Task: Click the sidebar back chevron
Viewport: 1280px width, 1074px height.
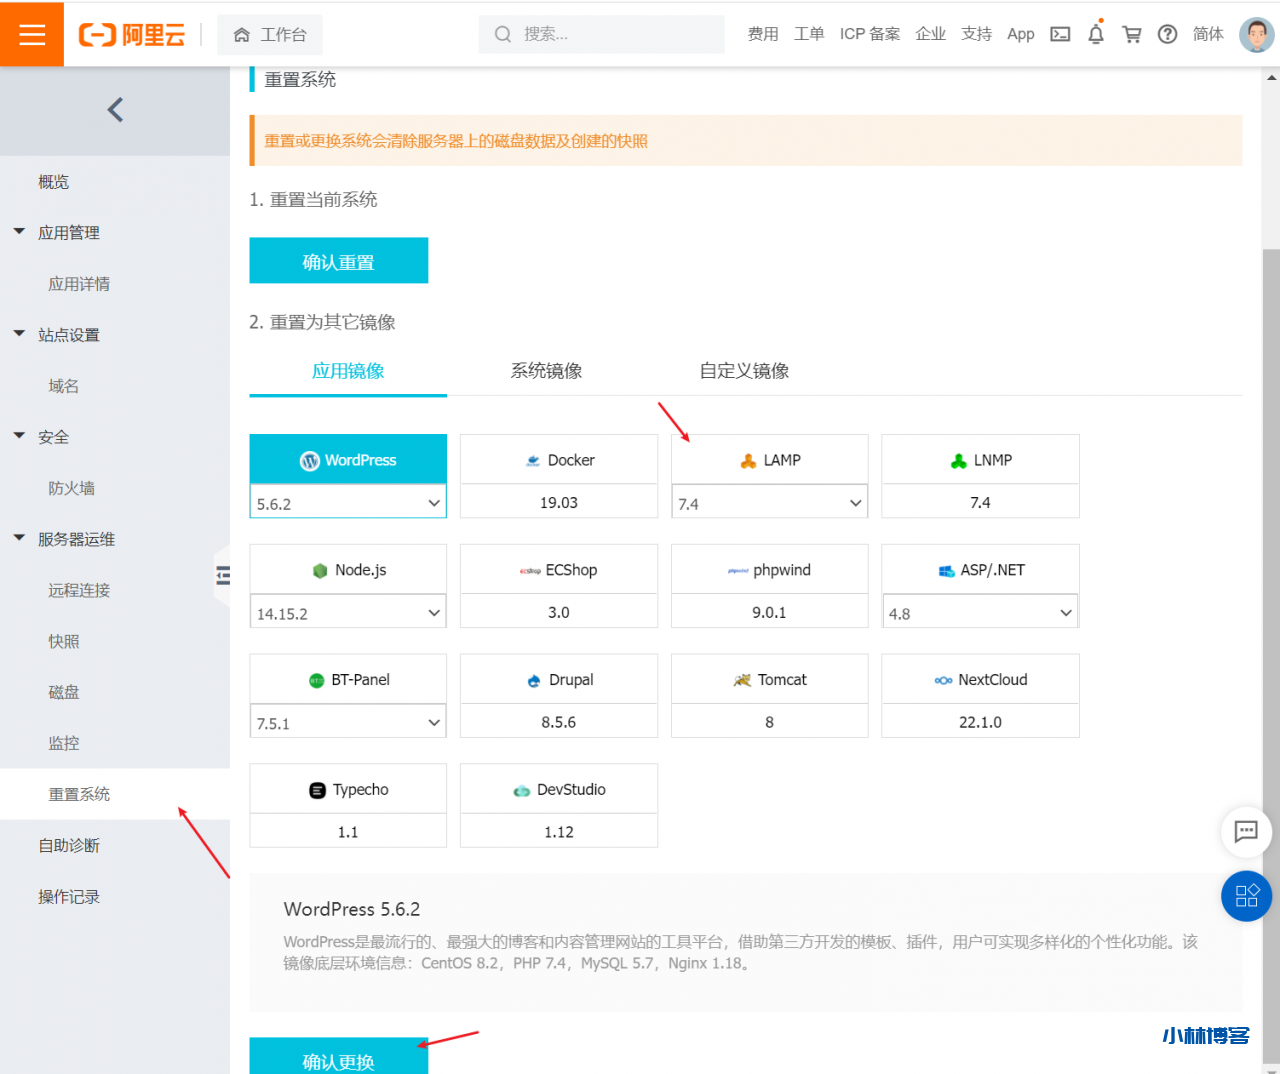Action: pyautogui.click(x=115, y=110)
